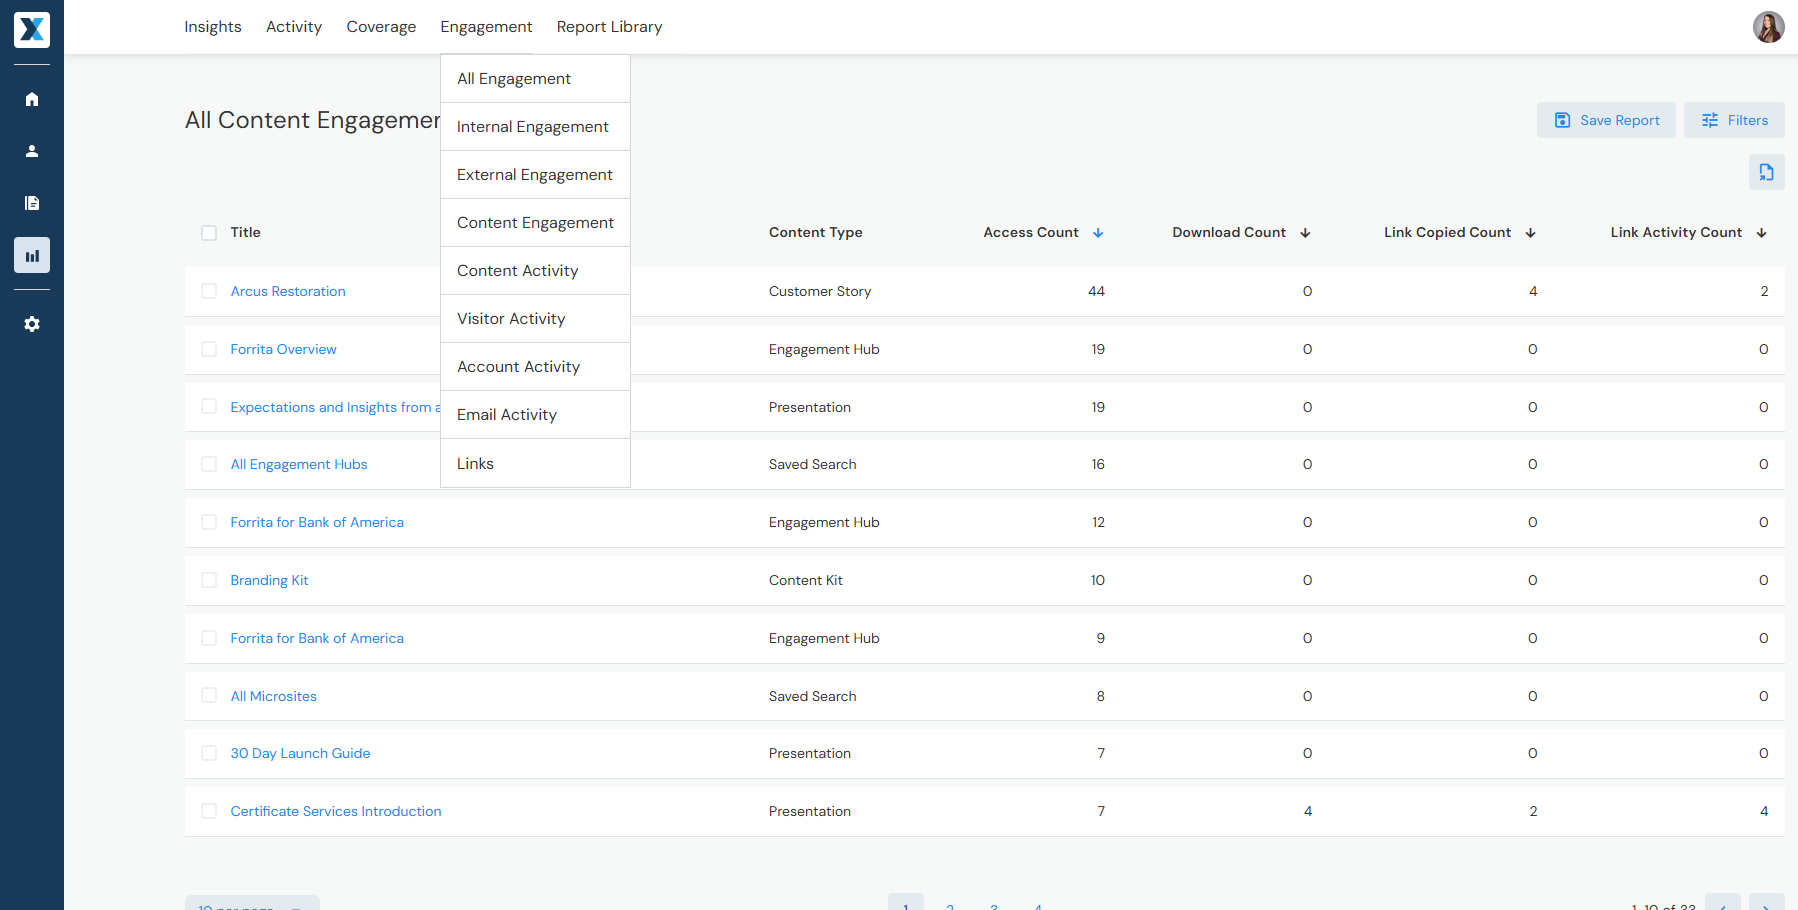Check the Certificate Services Introduction checkbox
The image size is (1798, 910).
209,811
